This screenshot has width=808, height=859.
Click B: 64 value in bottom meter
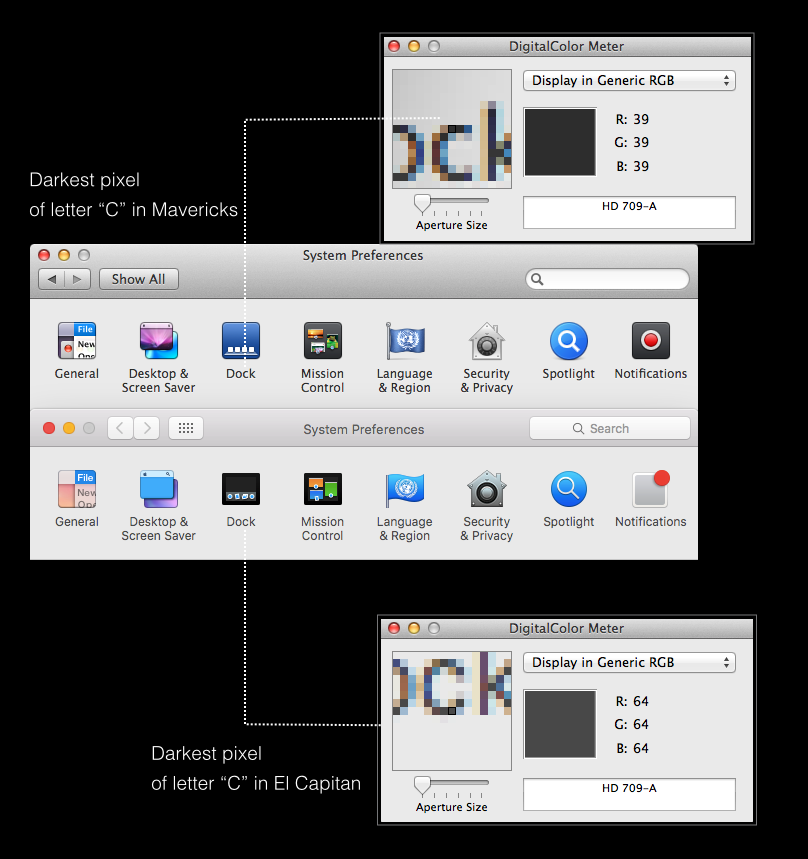632,748
